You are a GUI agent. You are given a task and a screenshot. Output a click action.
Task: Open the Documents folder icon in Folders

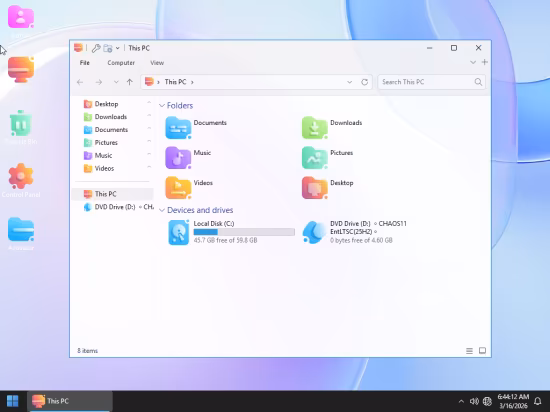[x=178, y=128]
